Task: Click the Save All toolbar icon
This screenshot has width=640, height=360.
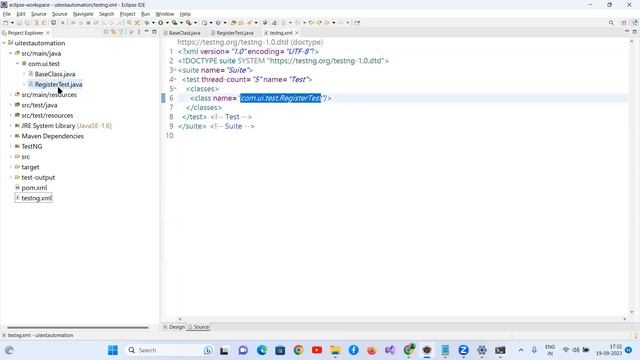Action: pos(27,23)
